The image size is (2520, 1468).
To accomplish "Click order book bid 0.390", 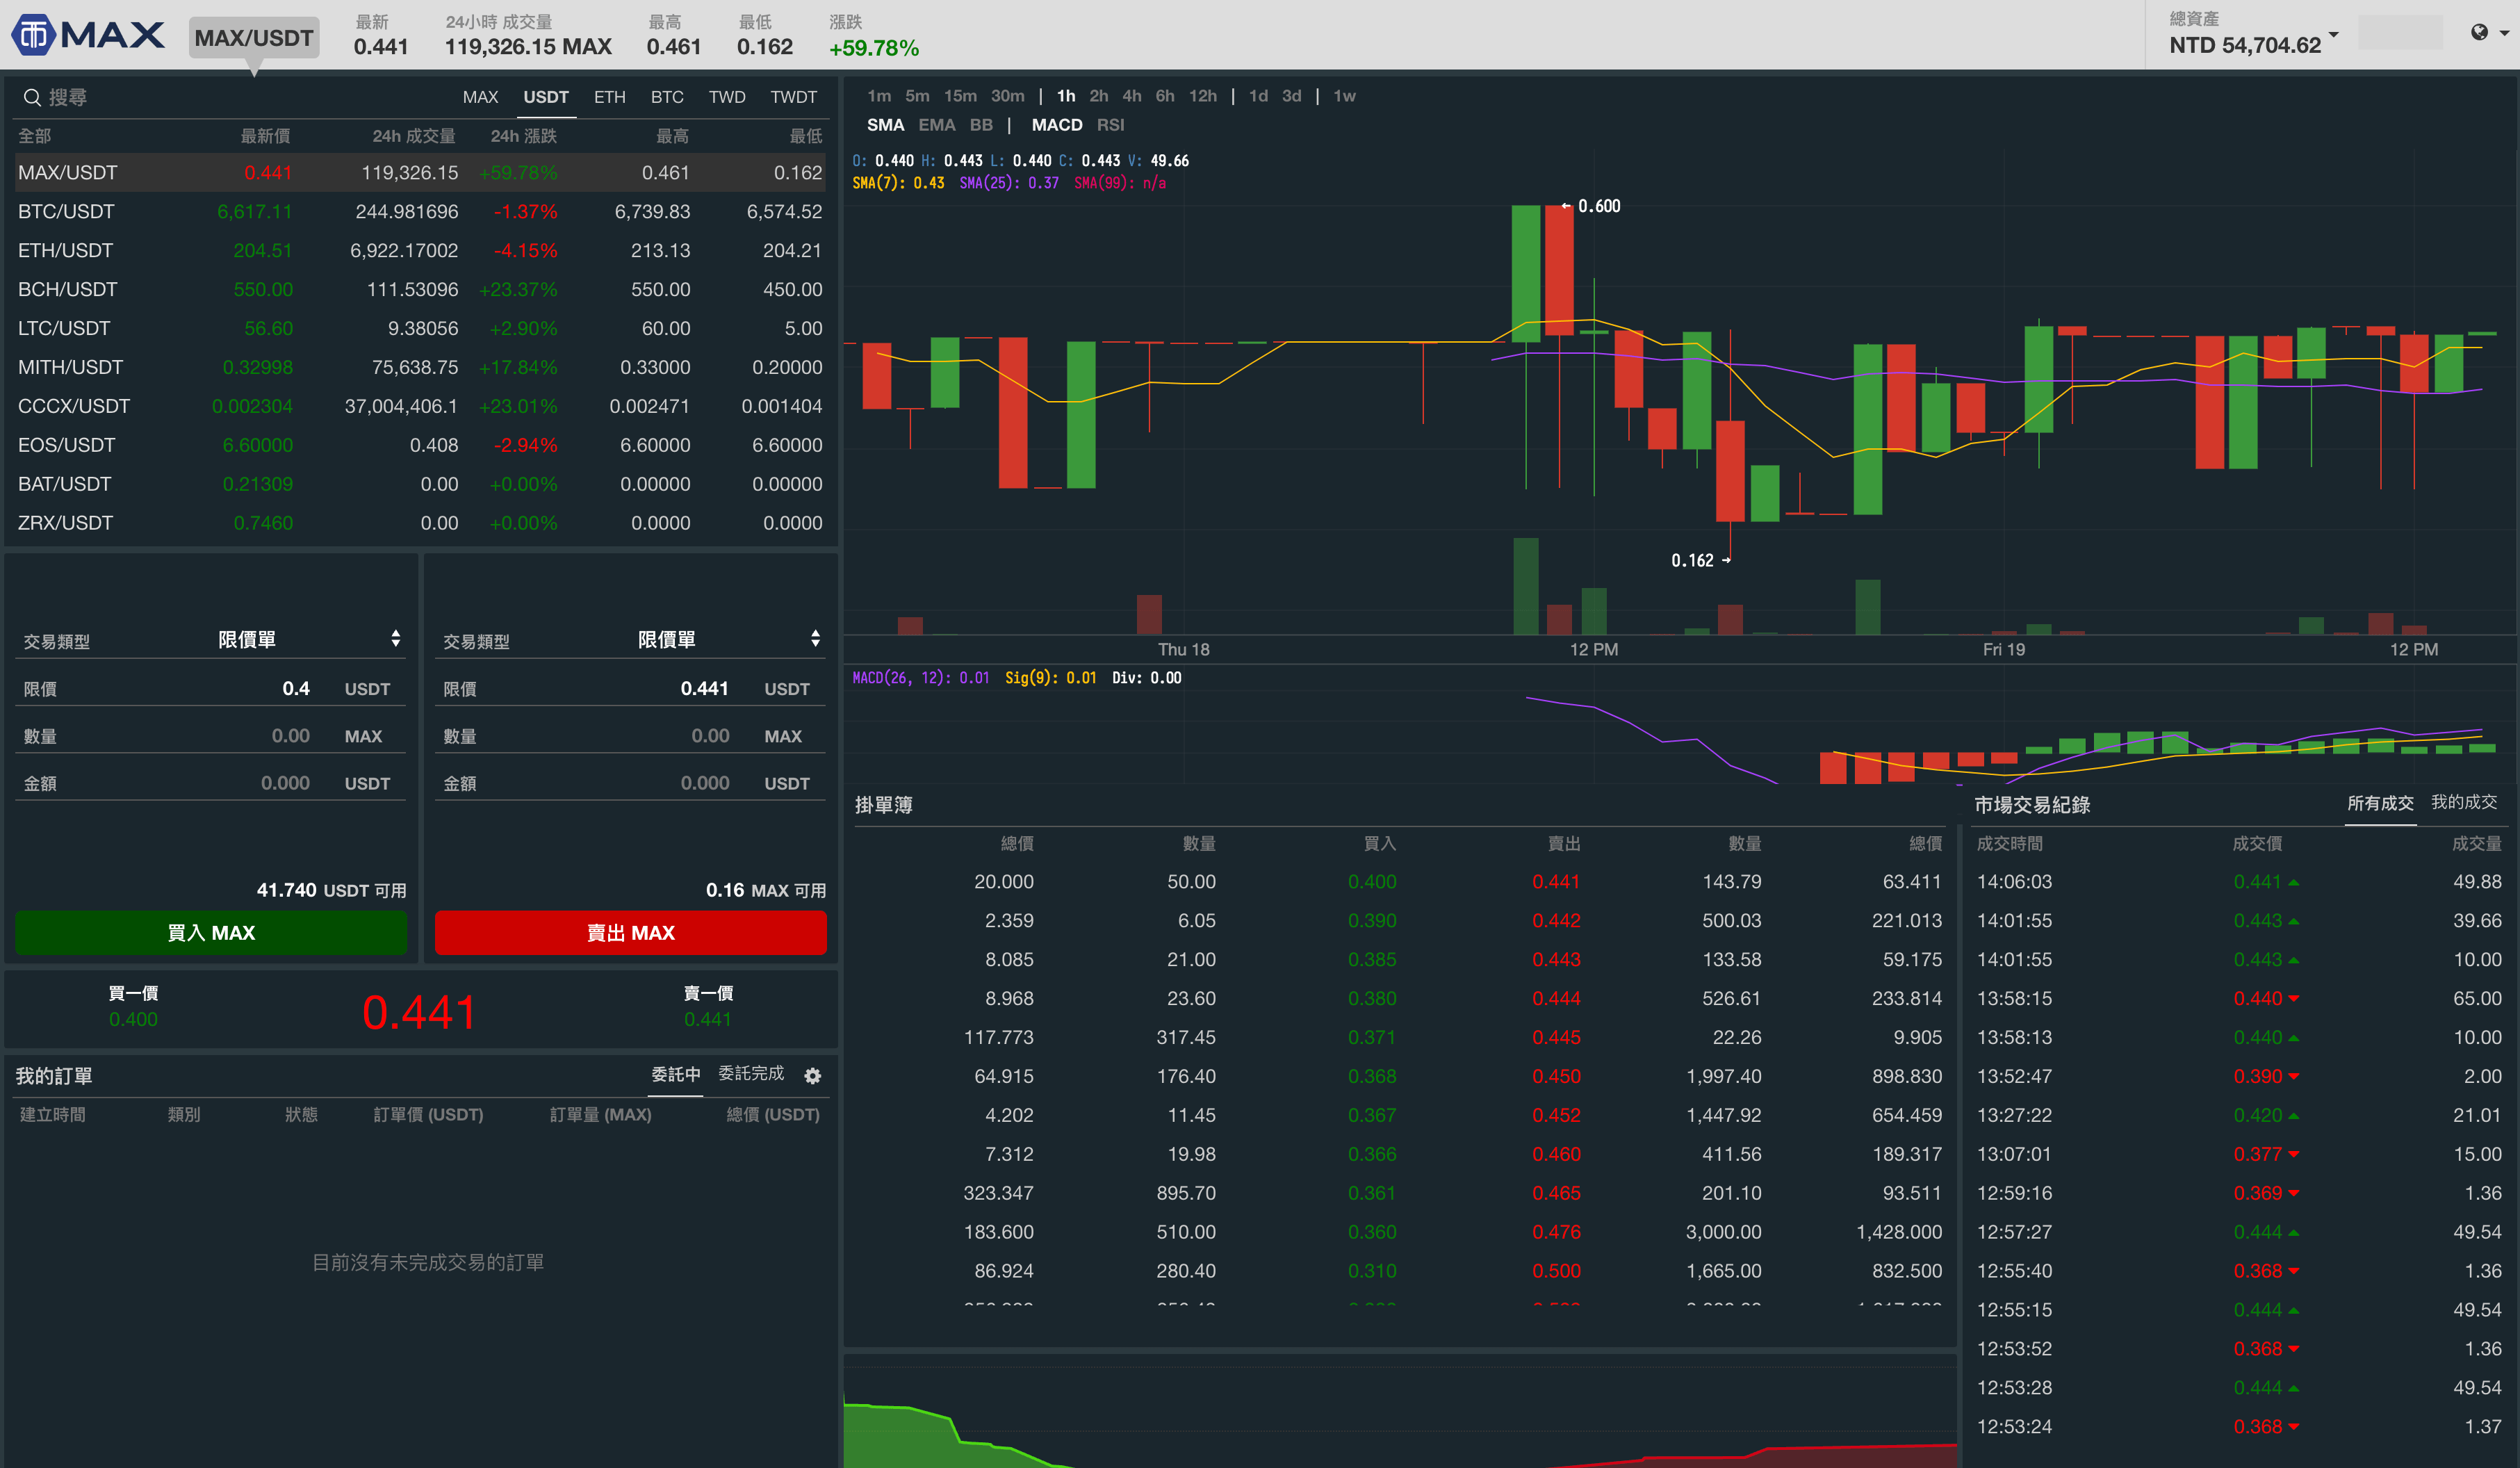I will coord(1372,920).
